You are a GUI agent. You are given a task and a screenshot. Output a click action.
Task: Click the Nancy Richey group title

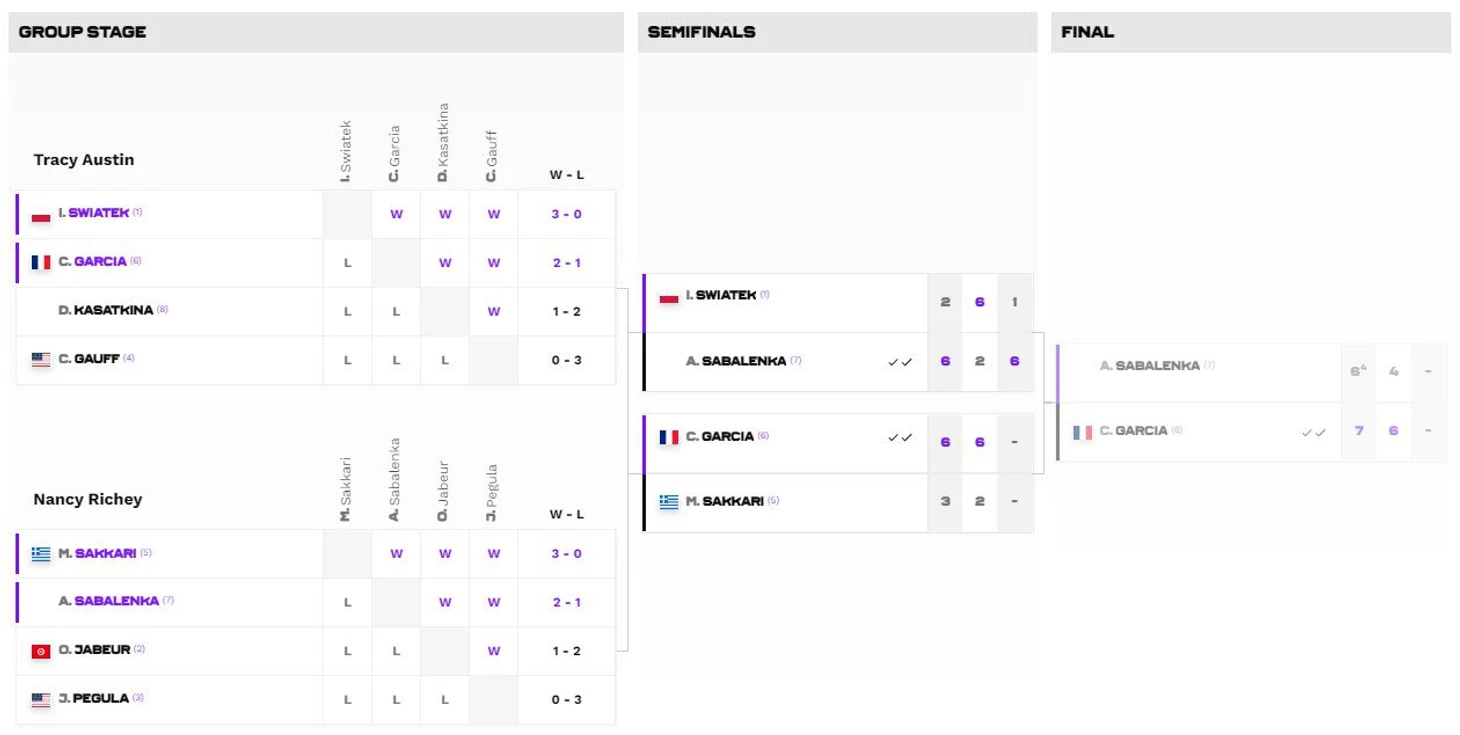(88, 499)
